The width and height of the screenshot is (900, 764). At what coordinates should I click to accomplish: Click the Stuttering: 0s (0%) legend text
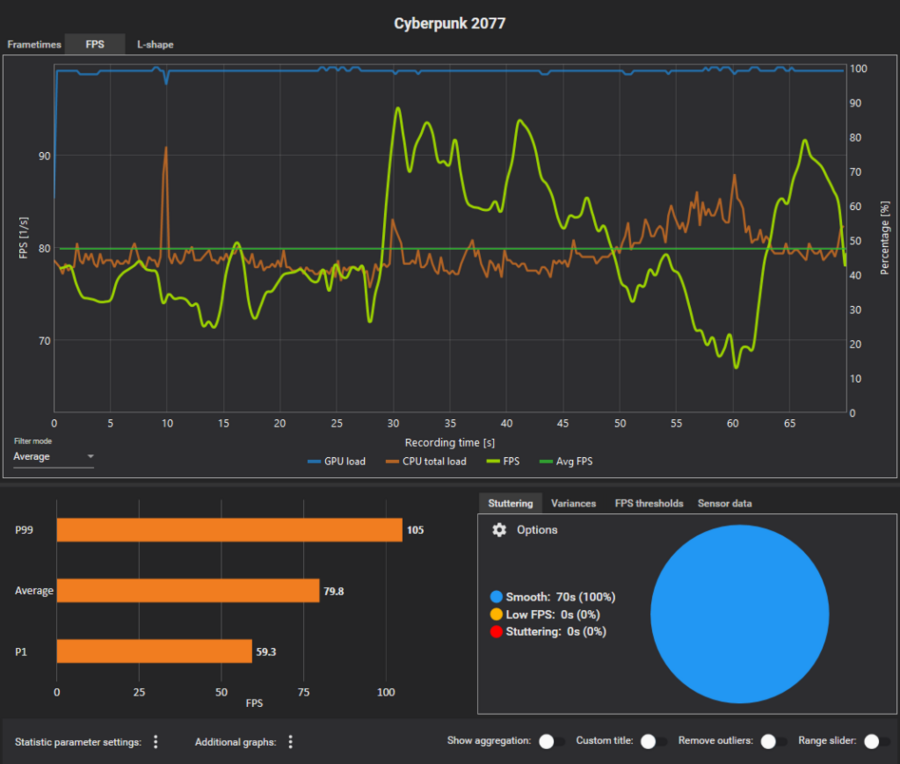click(x=556, y=631)
